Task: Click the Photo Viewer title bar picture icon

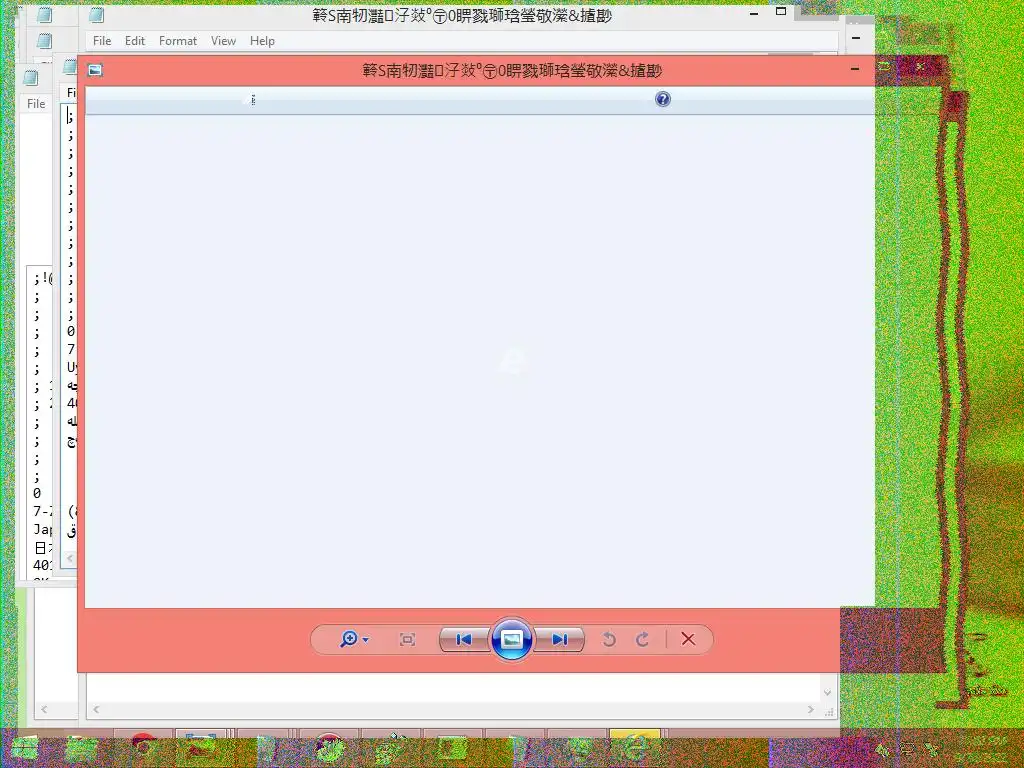Action: point(95,70)
